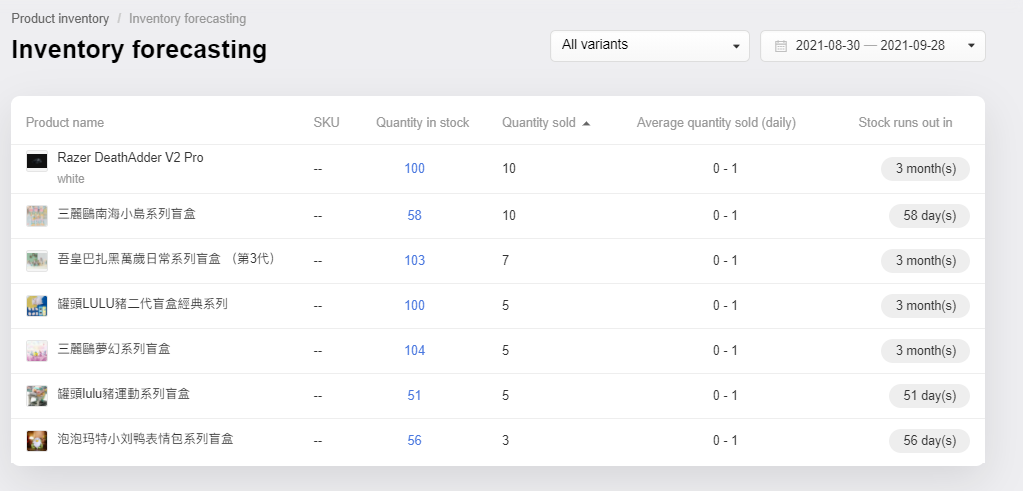This screenshot has height=491, width=1023.
Task: Click the 罐頭LULU豬二代盲盒經典系列 thumbnail image
Action: point(37,306)
